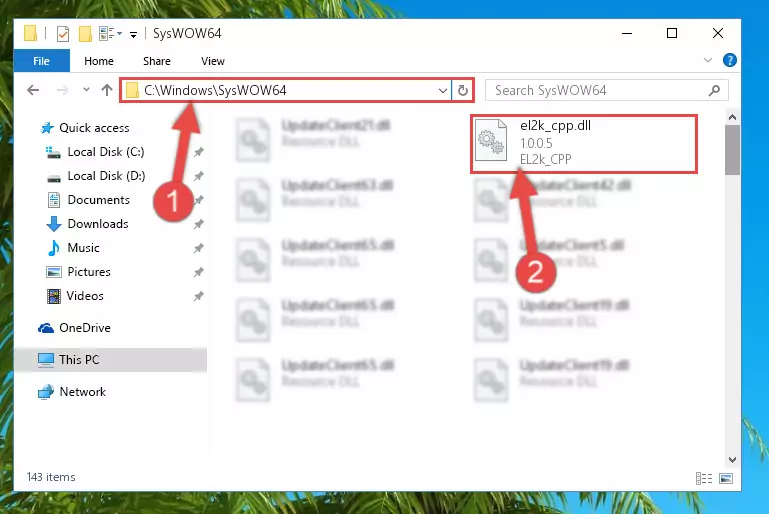Expand the ribbon with the chevron
The height and width of the screenshot is (514, 769).
tap(708, 60)
